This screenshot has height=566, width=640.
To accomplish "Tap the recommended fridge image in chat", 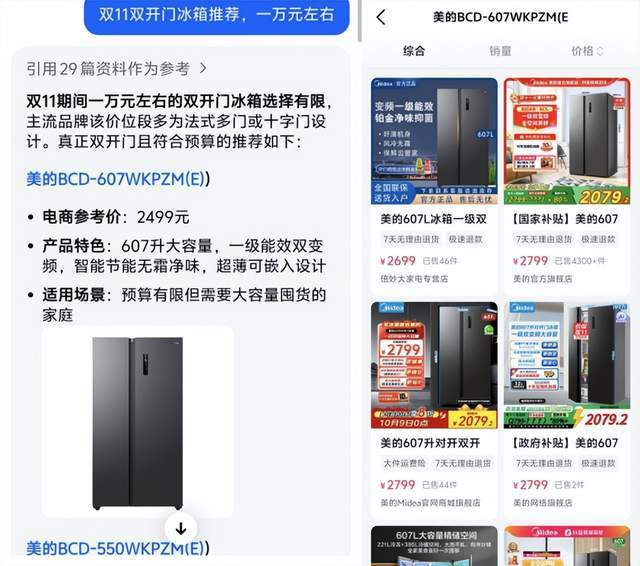I will (138, 422).
